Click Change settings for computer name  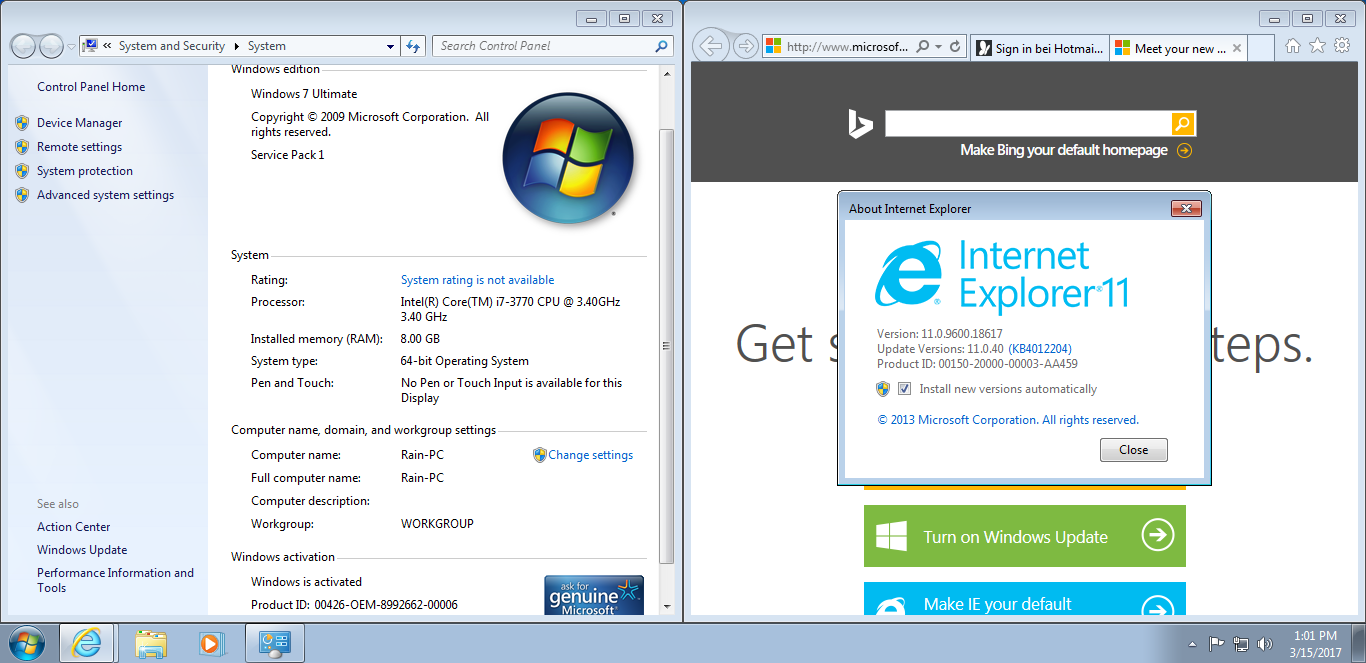pos(591,455)
